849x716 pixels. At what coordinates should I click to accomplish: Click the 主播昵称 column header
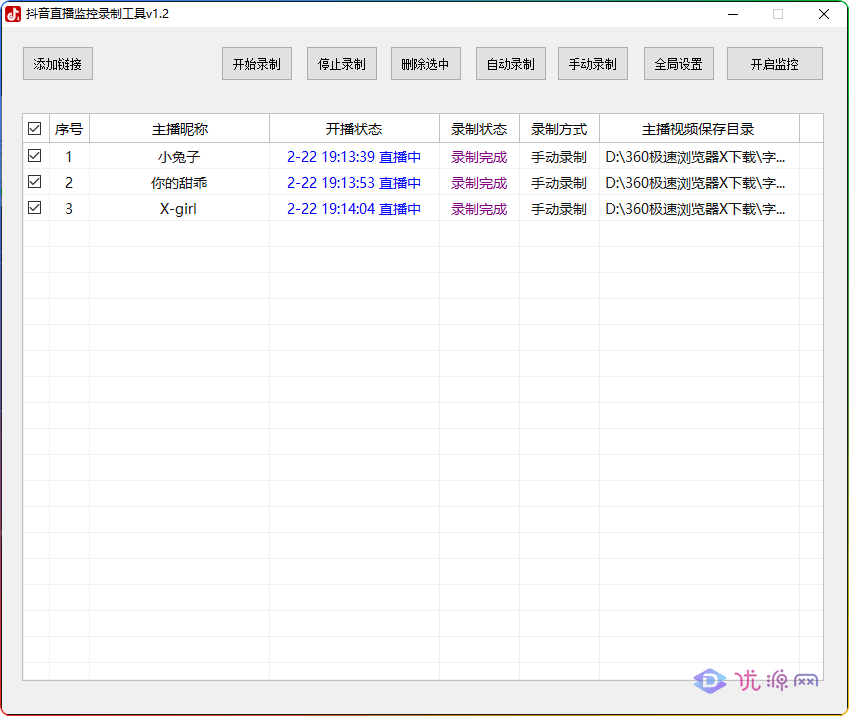180,129
